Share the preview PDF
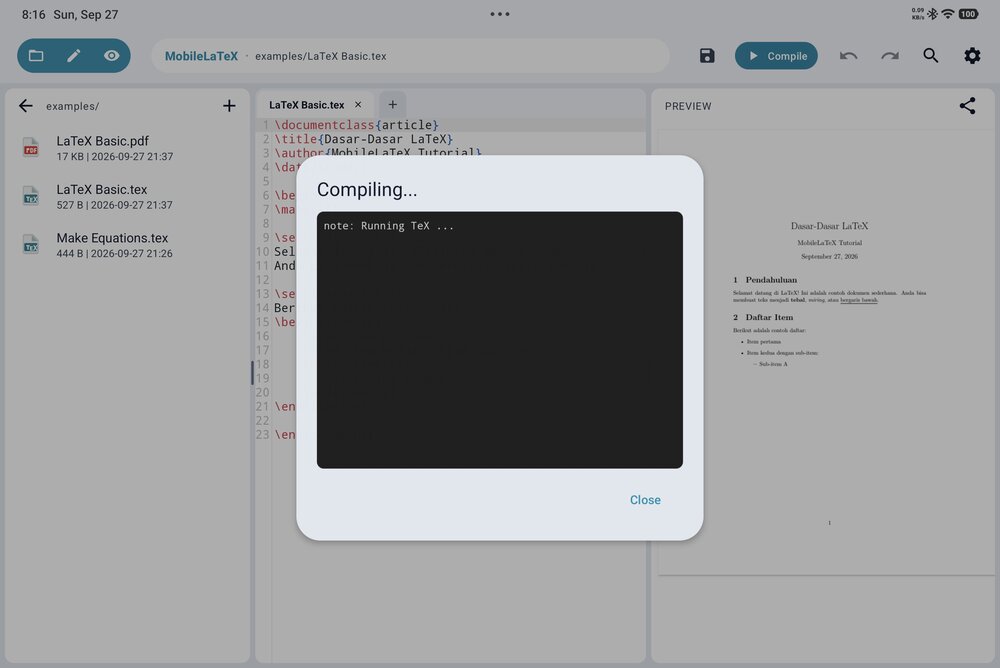Viewport: 1000px width, 668px height. pyautogui.click(x=967, y=106)
